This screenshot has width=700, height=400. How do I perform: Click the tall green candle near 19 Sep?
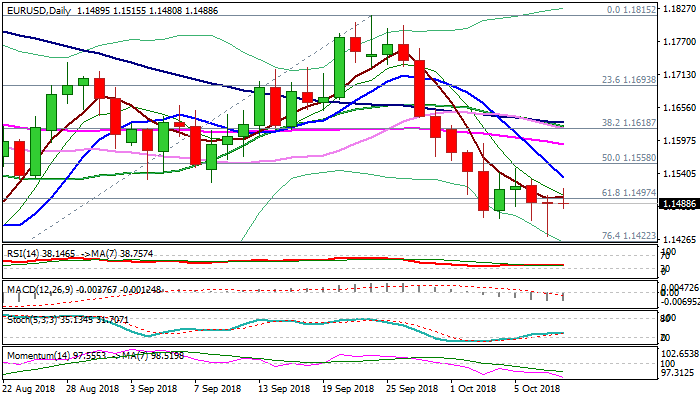click(340, 67)
